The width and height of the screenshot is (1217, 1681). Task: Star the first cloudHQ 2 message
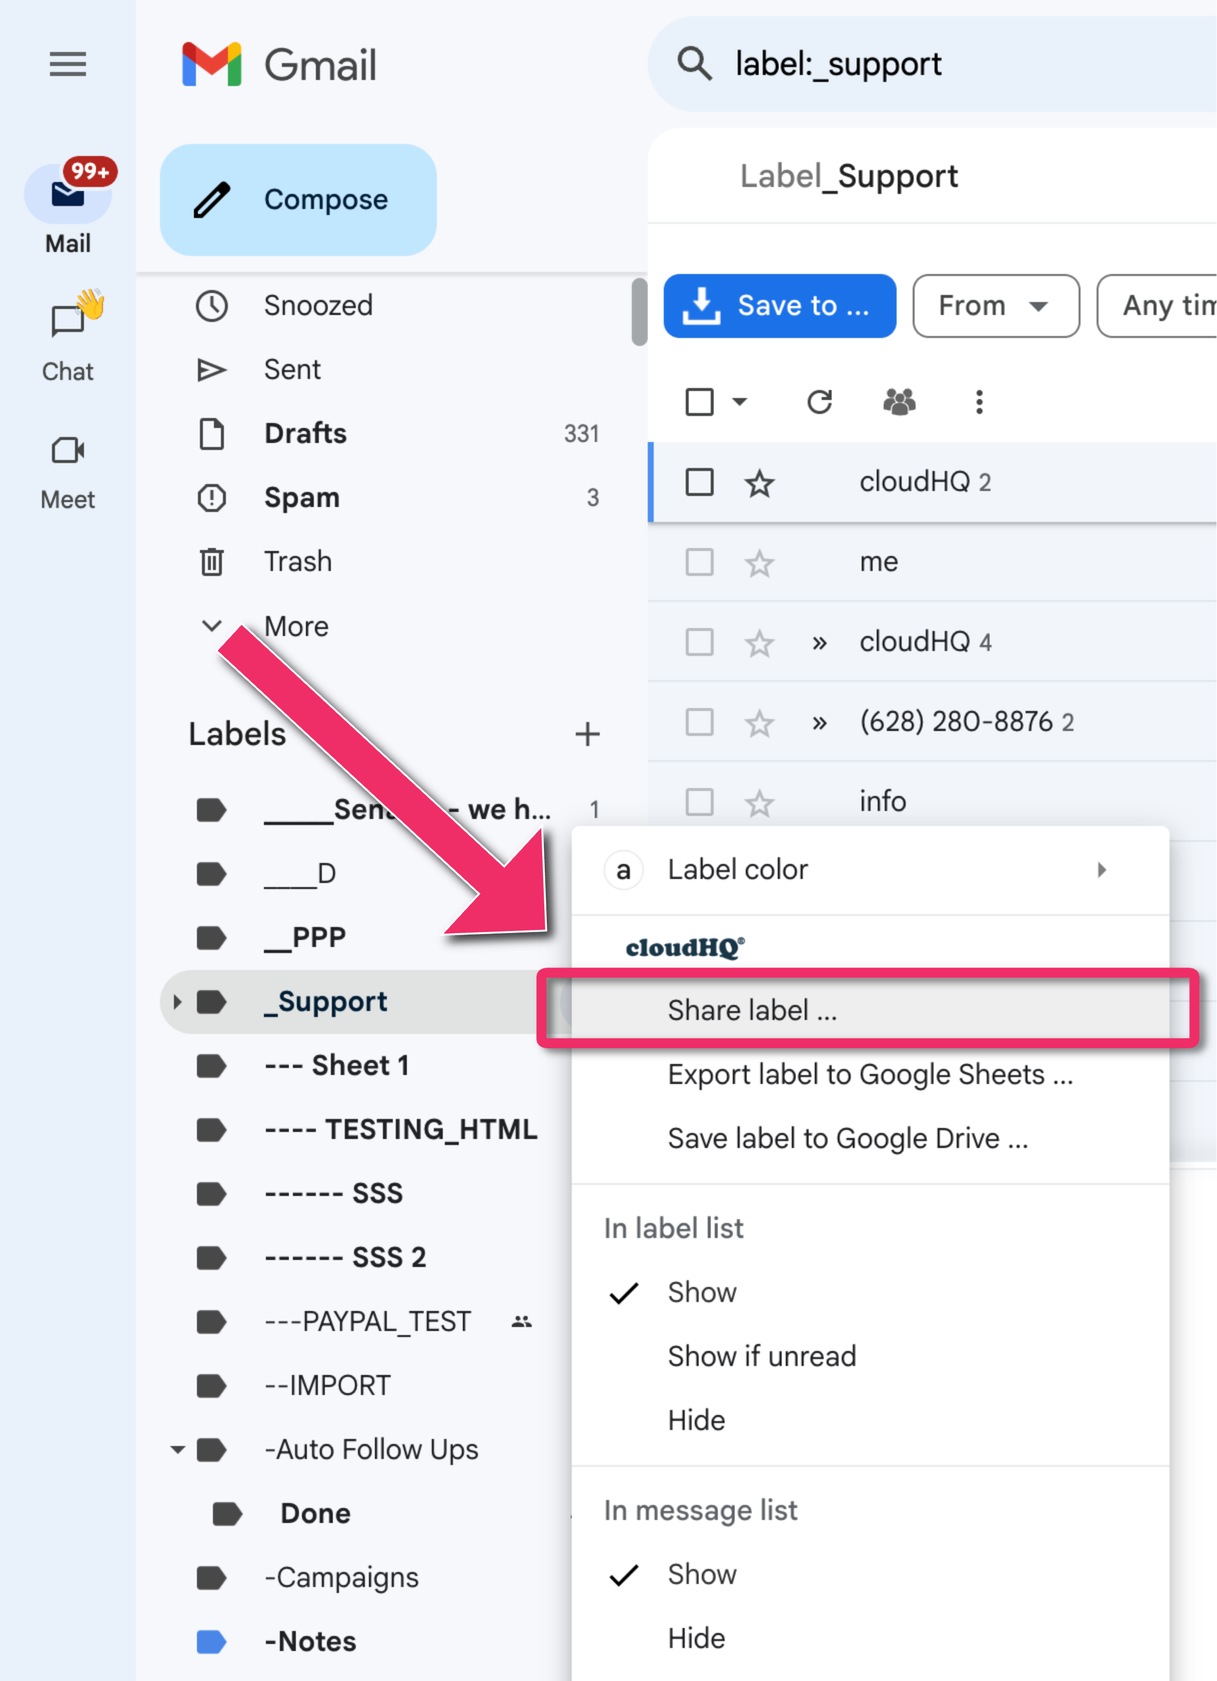point(759,483)
